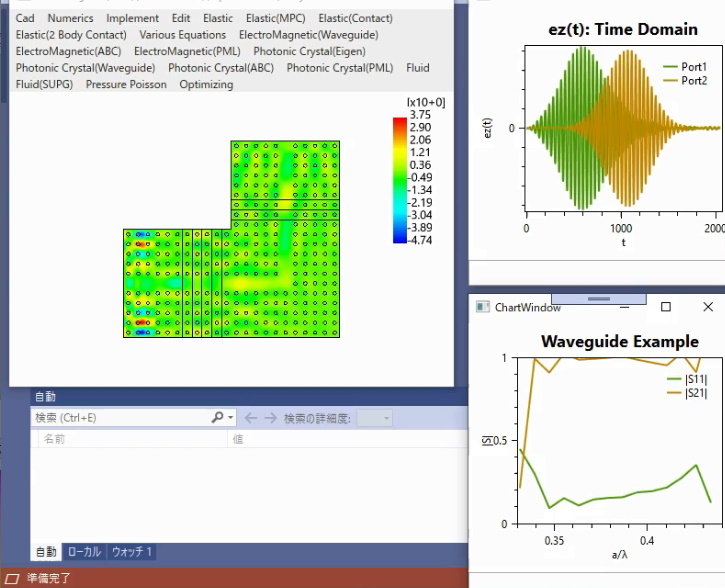Screen dimensions: 725x588
Task: Minimize the ChartWindow
Action: tap(625, 307)
